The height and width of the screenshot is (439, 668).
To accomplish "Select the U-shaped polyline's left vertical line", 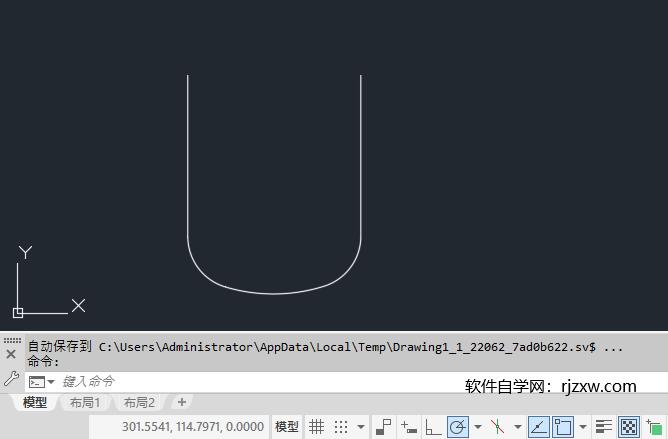I will point(188,156).
